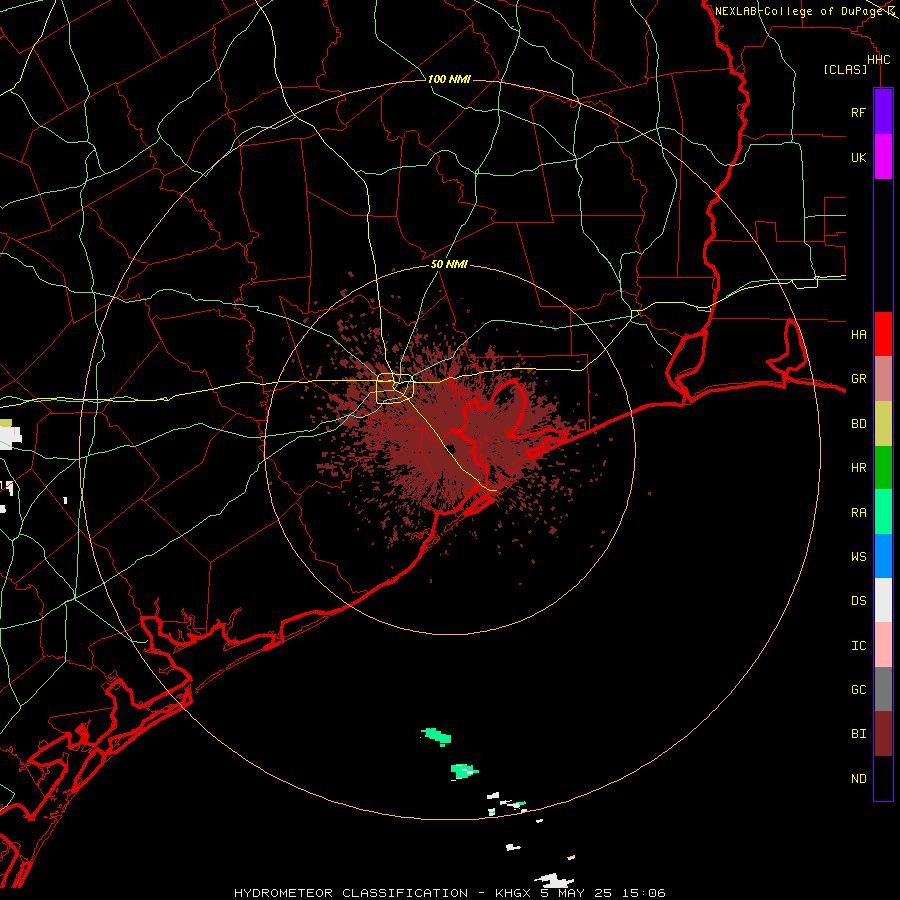Viewport: 900px width, 900px height.
Task: Click the yellow Houston beltway loop outline
Action: [395, 389]
